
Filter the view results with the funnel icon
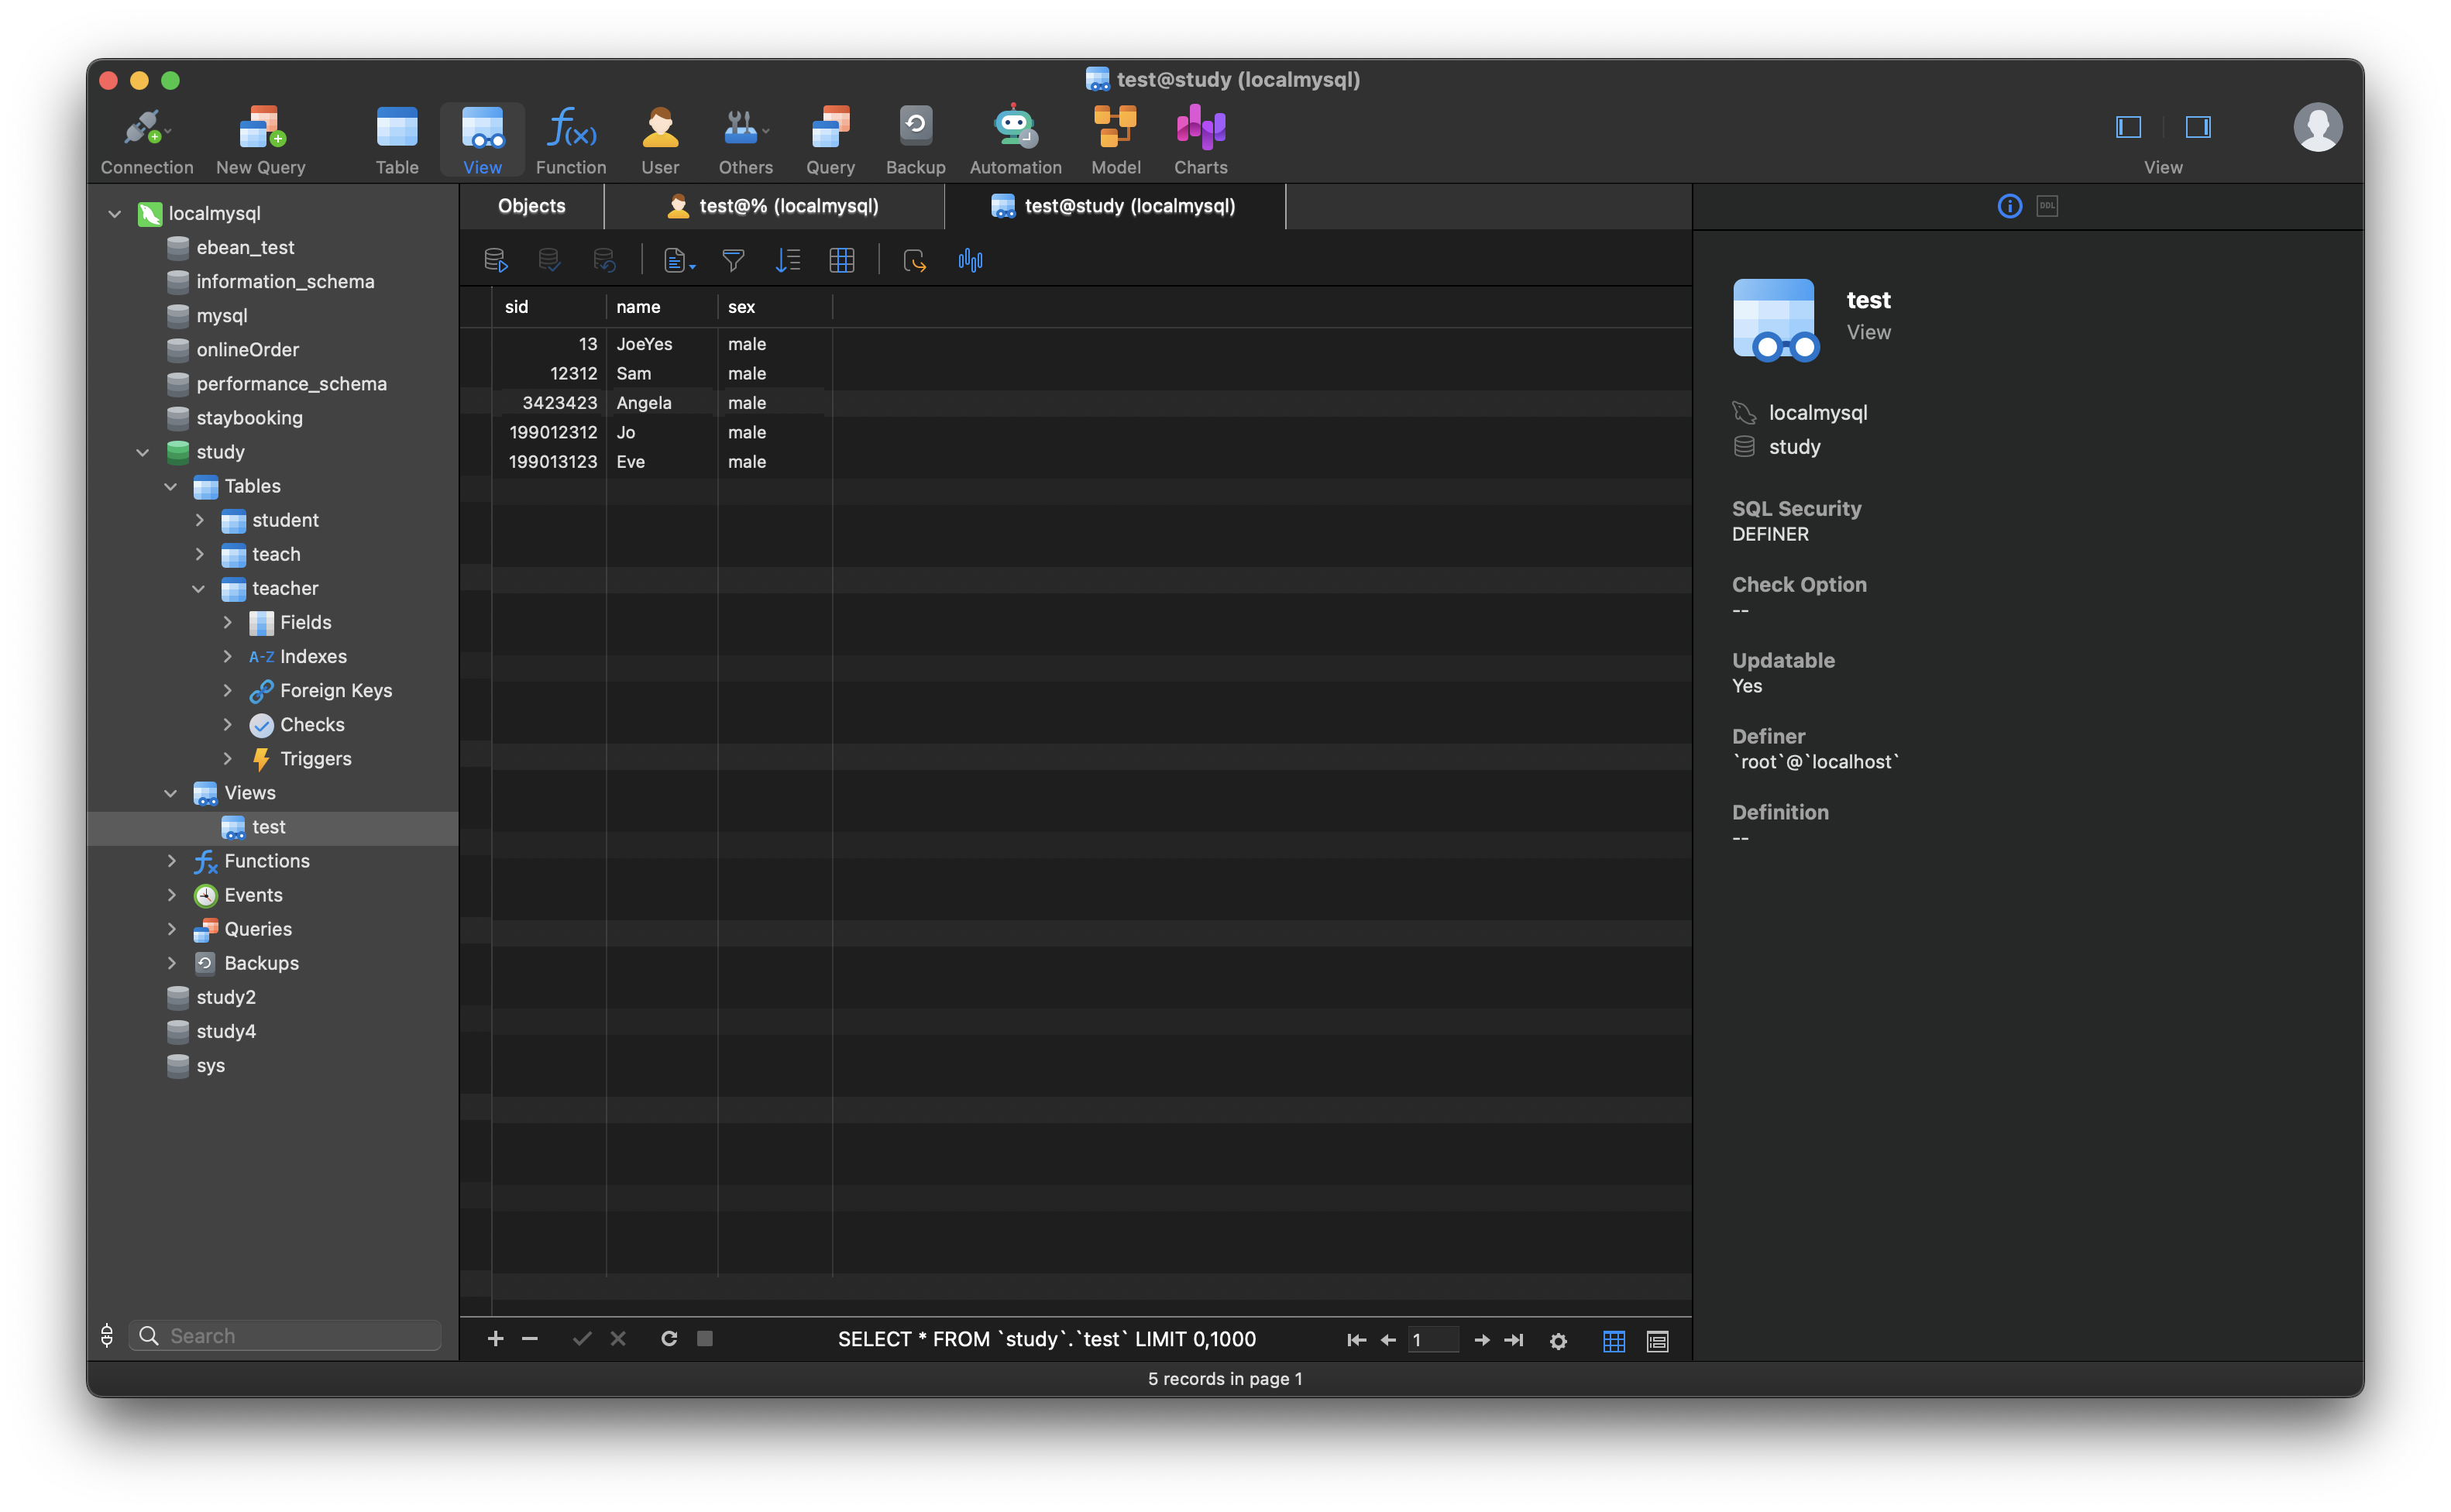click(733, 260)
